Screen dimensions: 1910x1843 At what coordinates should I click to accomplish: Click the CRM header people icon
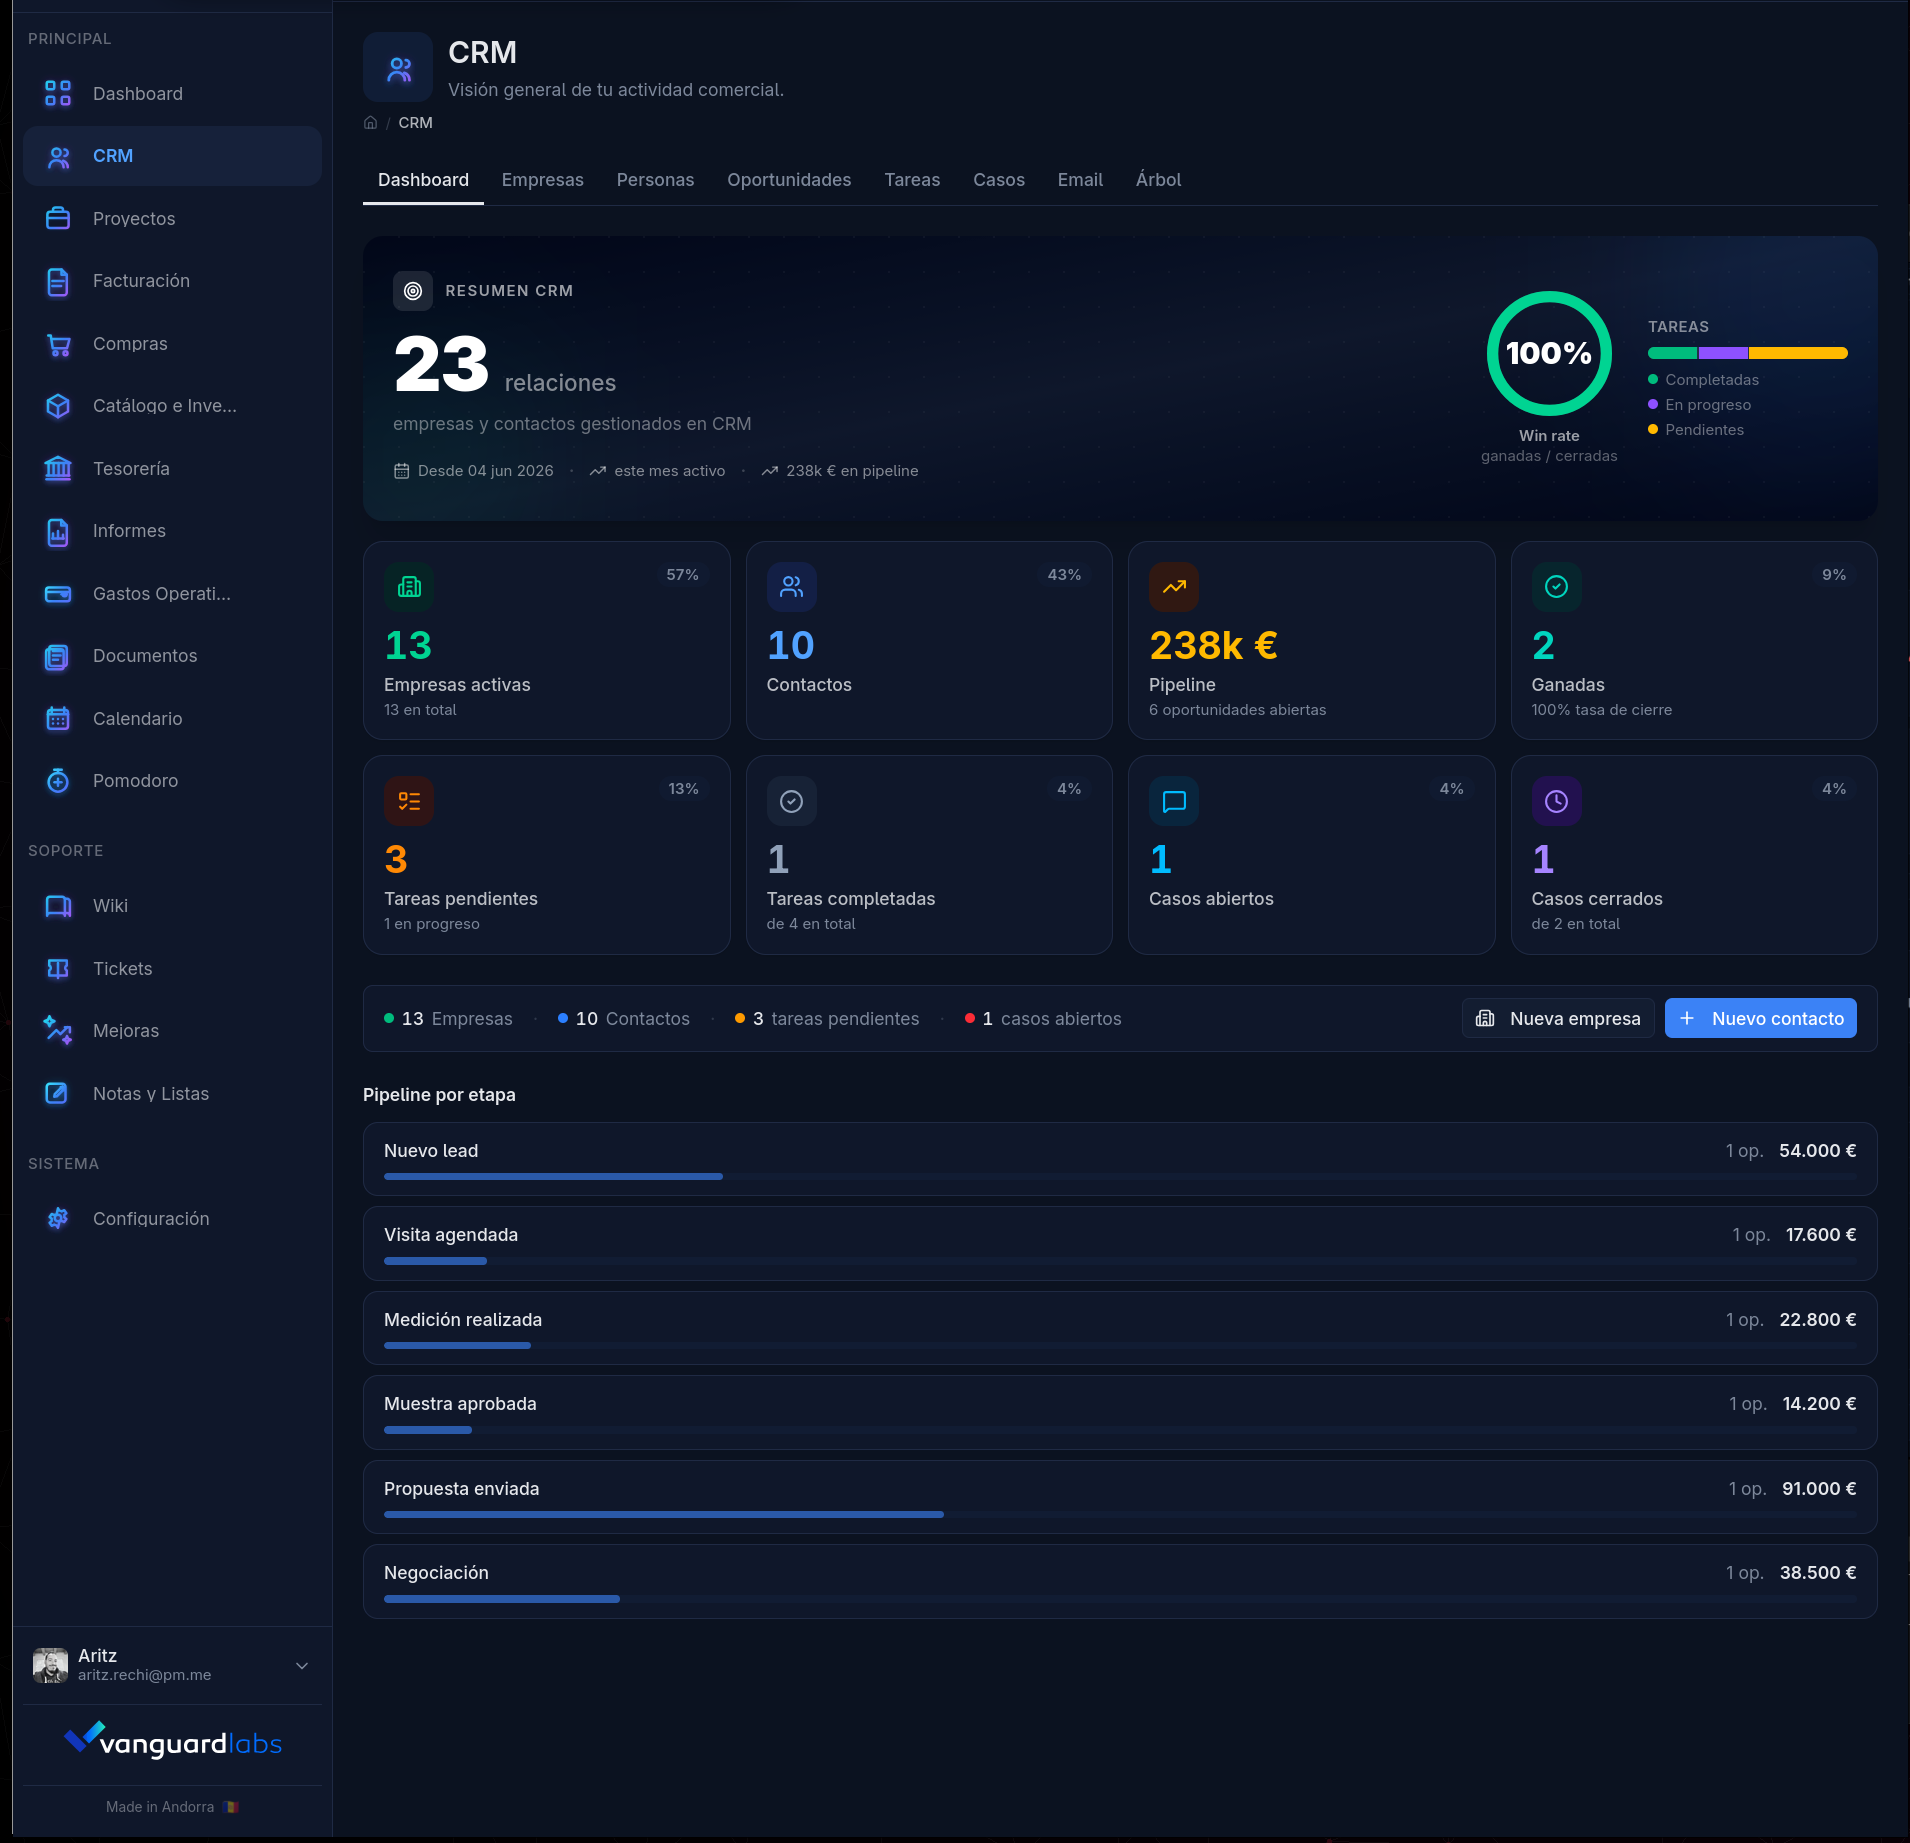coord(398,67)
